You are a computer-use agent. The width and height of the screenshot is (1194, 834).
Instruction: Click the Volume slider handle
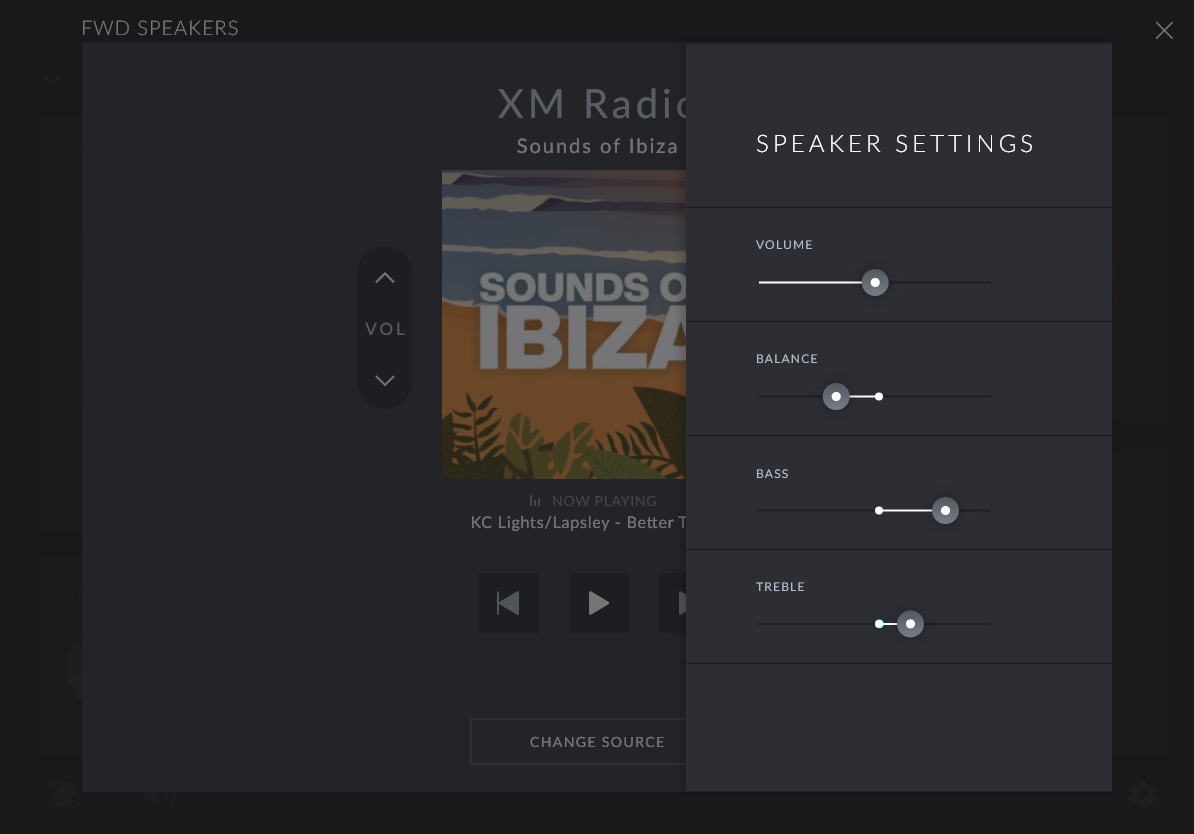875,283
